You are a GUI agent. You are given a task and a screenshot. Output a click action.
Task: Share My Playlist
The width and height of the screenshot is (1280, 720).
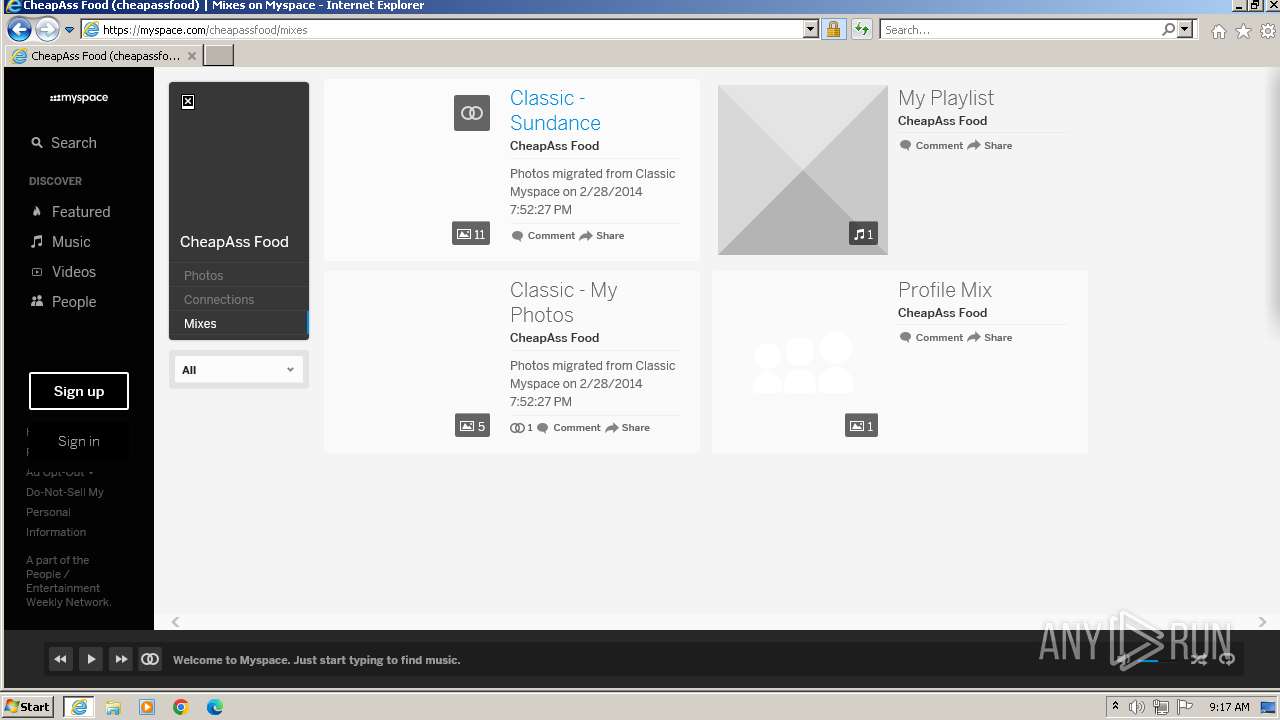click(x=990, y=146)
